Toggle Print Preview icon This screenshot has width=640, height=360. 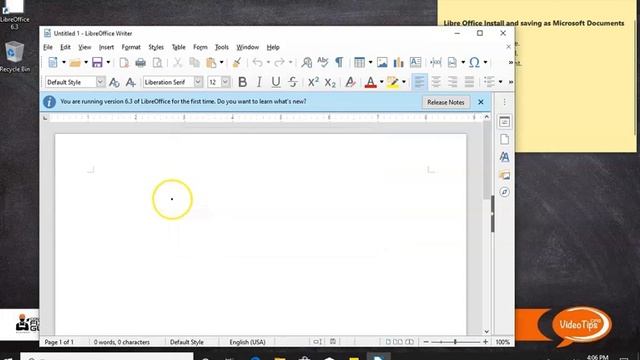(157, 62)
